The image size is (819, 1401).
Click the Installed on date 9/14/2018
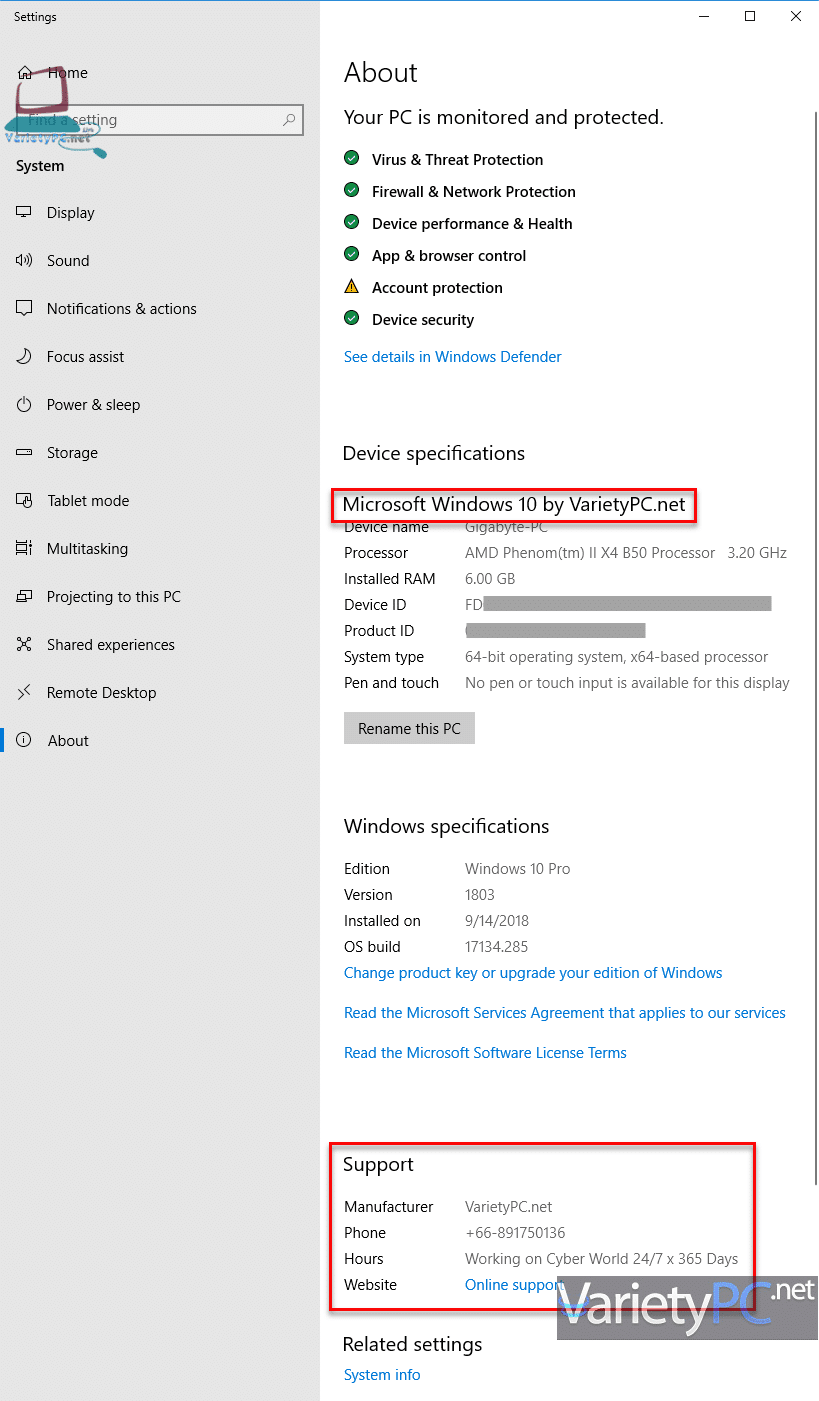497,921
